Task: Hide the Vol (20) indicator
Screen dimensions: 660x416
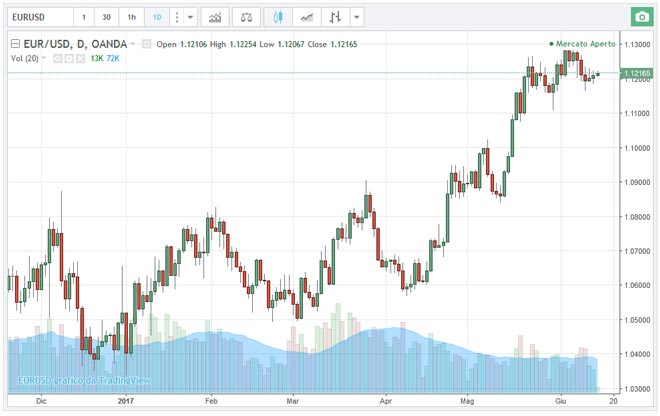Action: pos(58,59)
